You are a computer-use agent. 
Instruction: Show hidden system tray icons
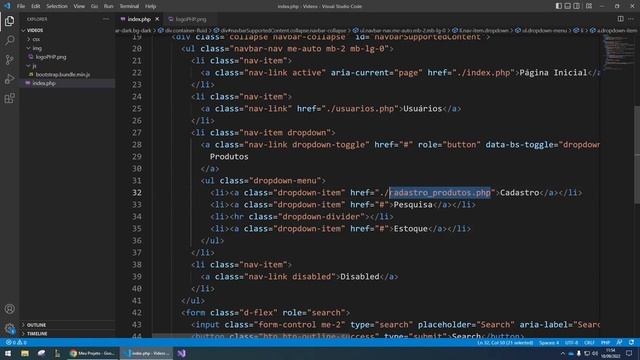563,353
